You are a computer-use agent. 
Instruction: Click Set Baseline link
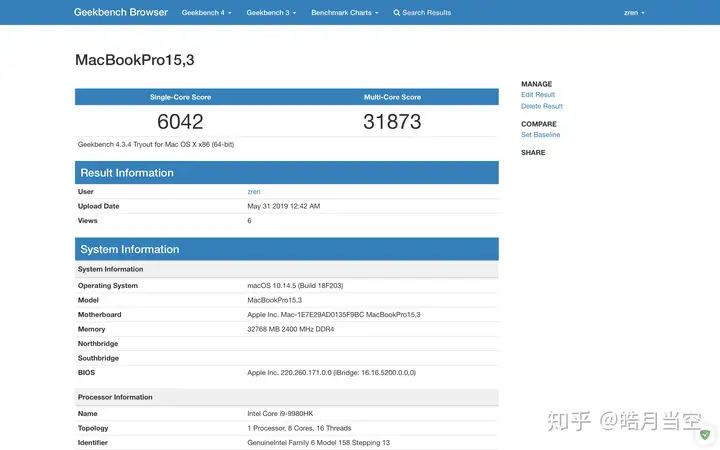540,135
